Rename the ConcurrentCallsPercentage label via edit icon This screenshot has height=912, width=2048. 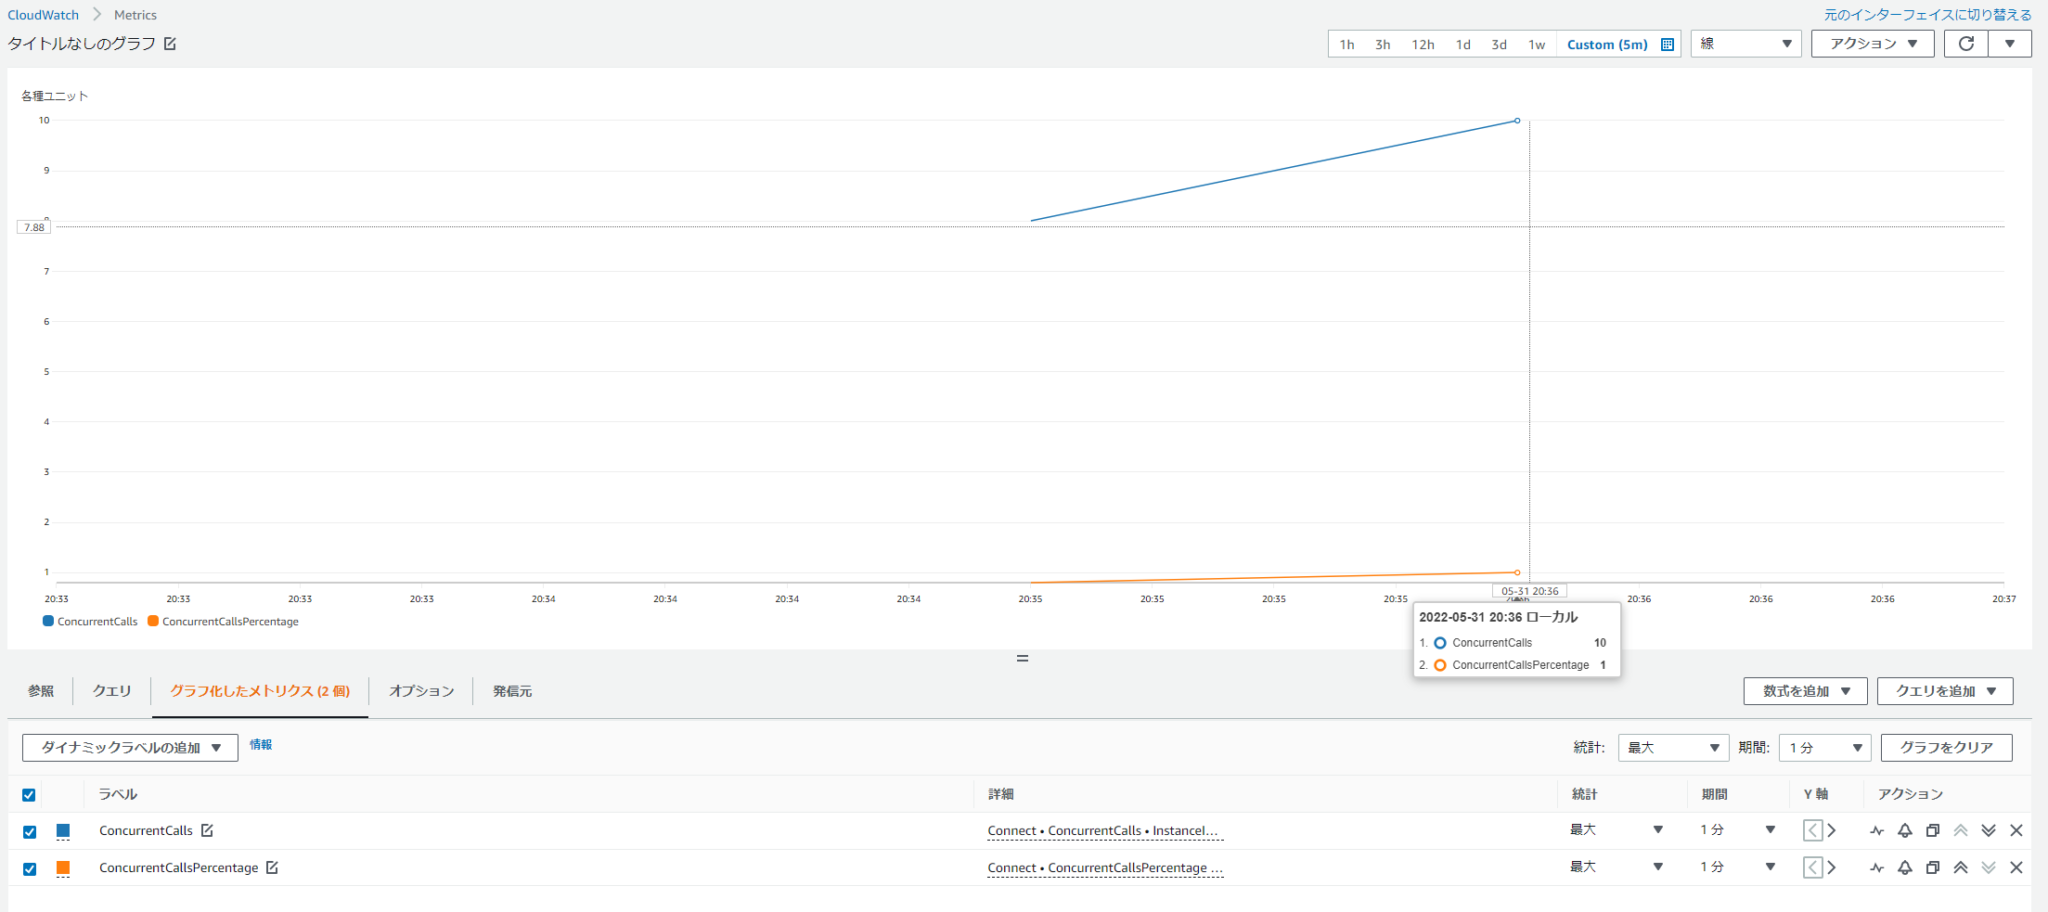pyautogui.click(x=272, y=868)
